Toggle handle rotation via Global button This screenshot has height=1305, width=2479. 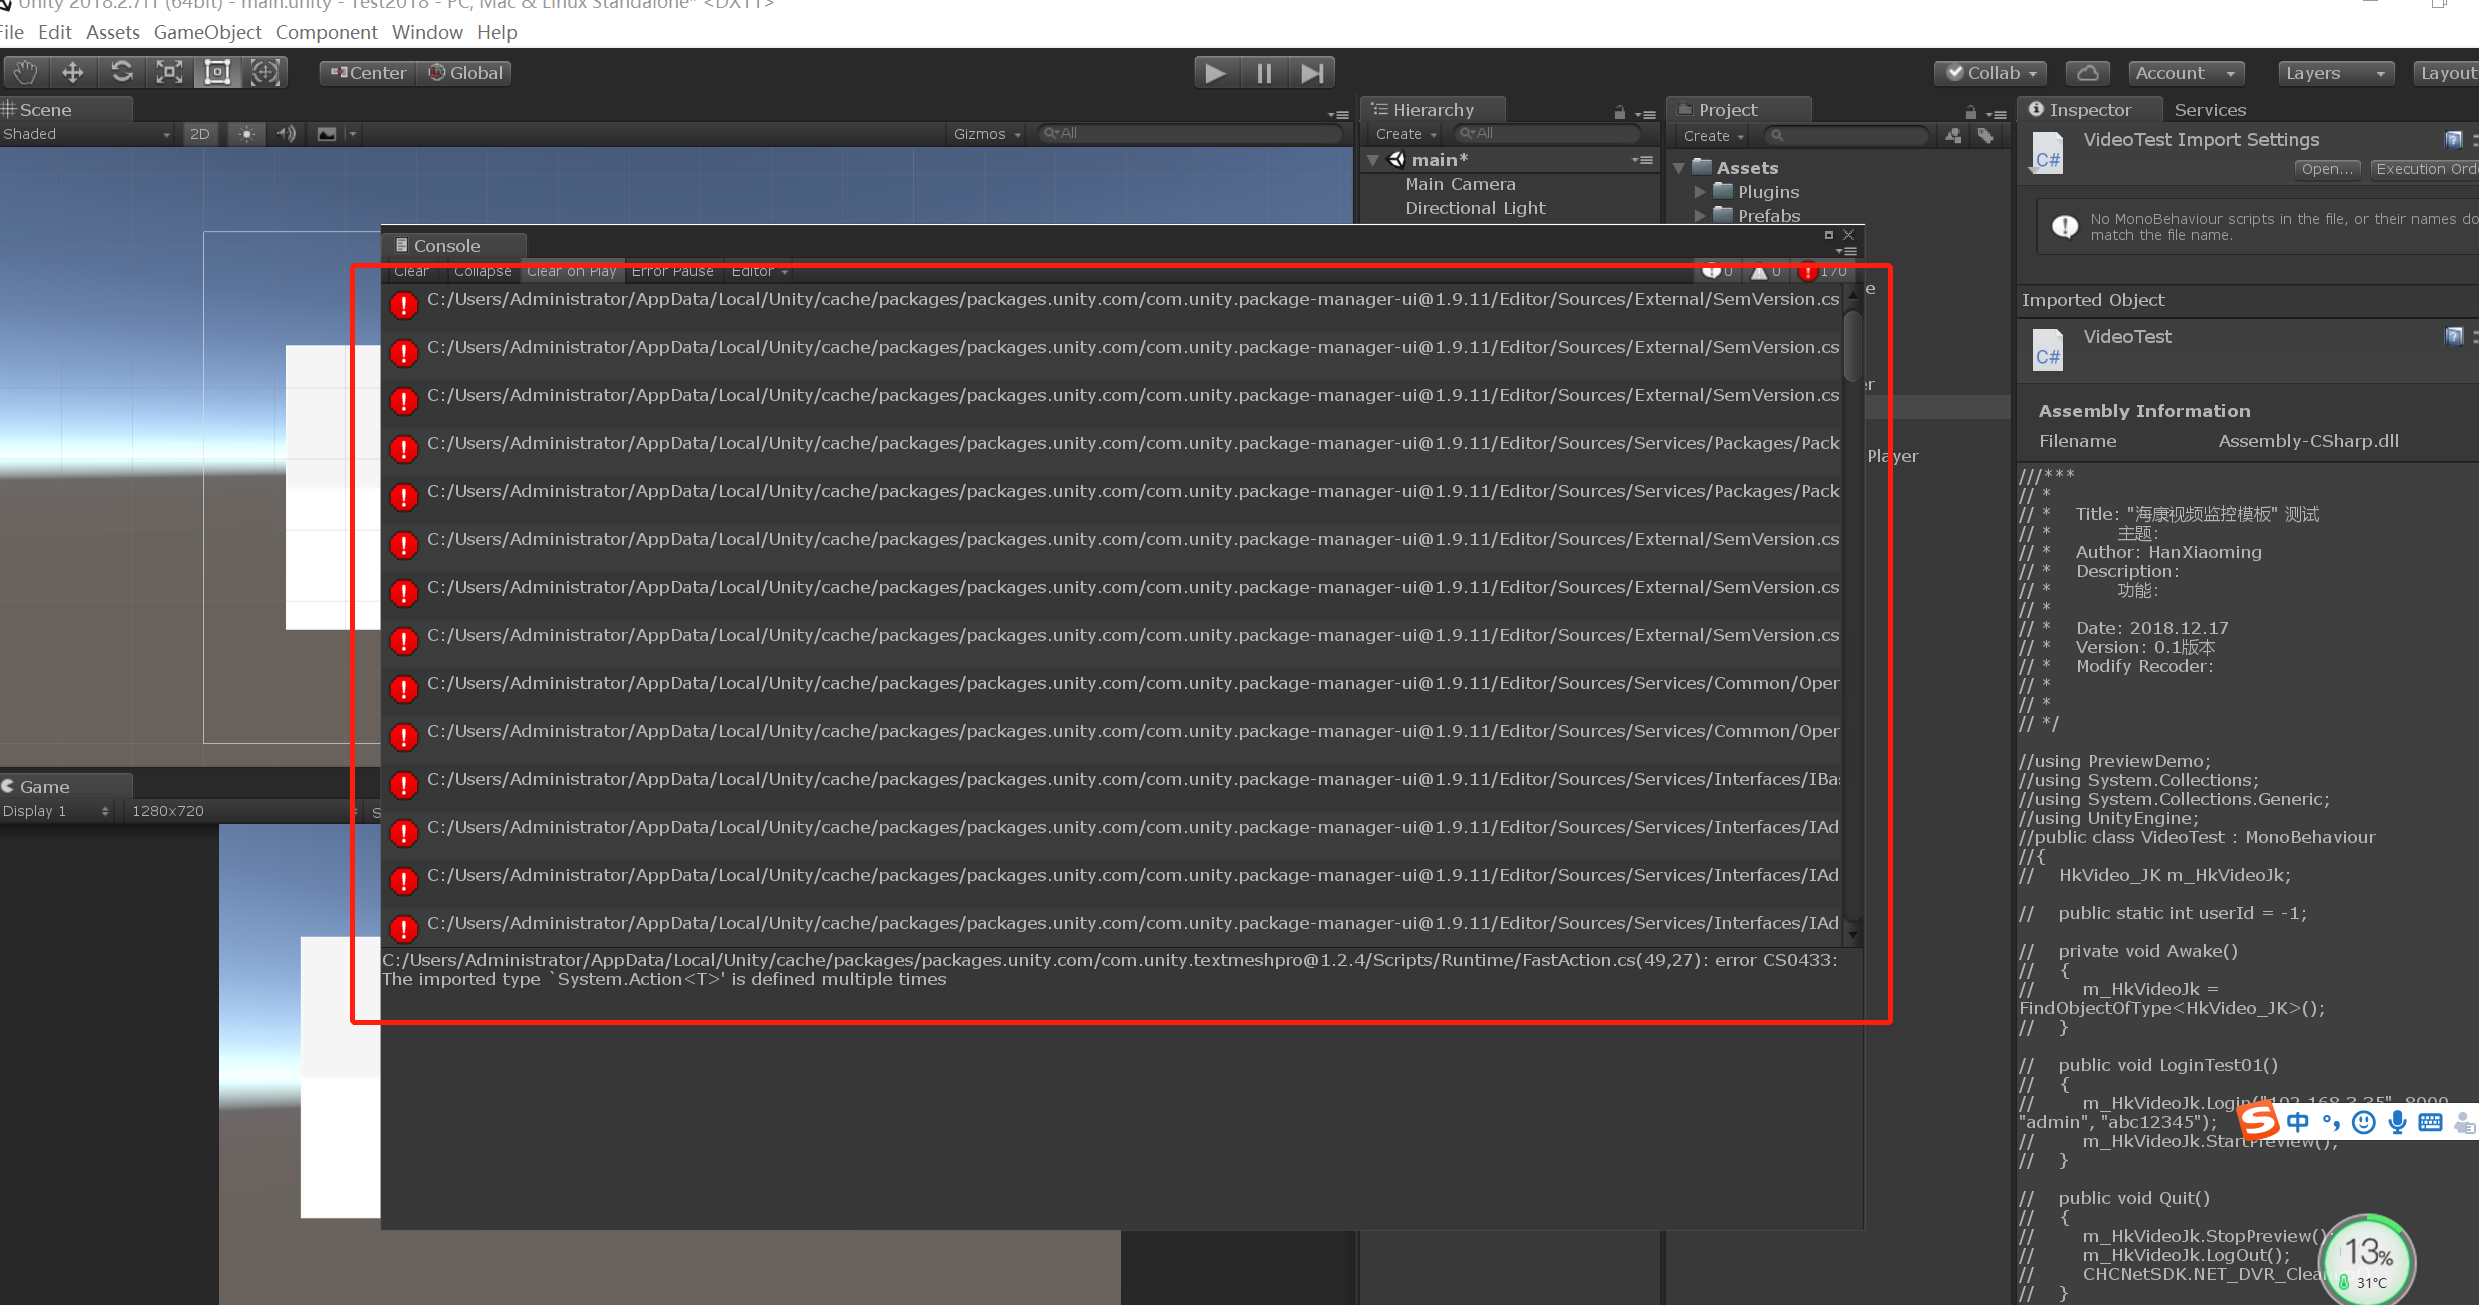click(466, 73)
